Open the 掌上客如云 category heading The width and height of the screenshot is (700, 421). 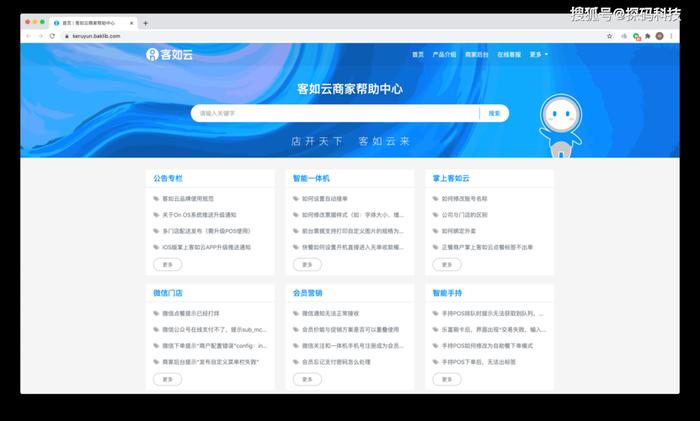(x=451, y=179)
